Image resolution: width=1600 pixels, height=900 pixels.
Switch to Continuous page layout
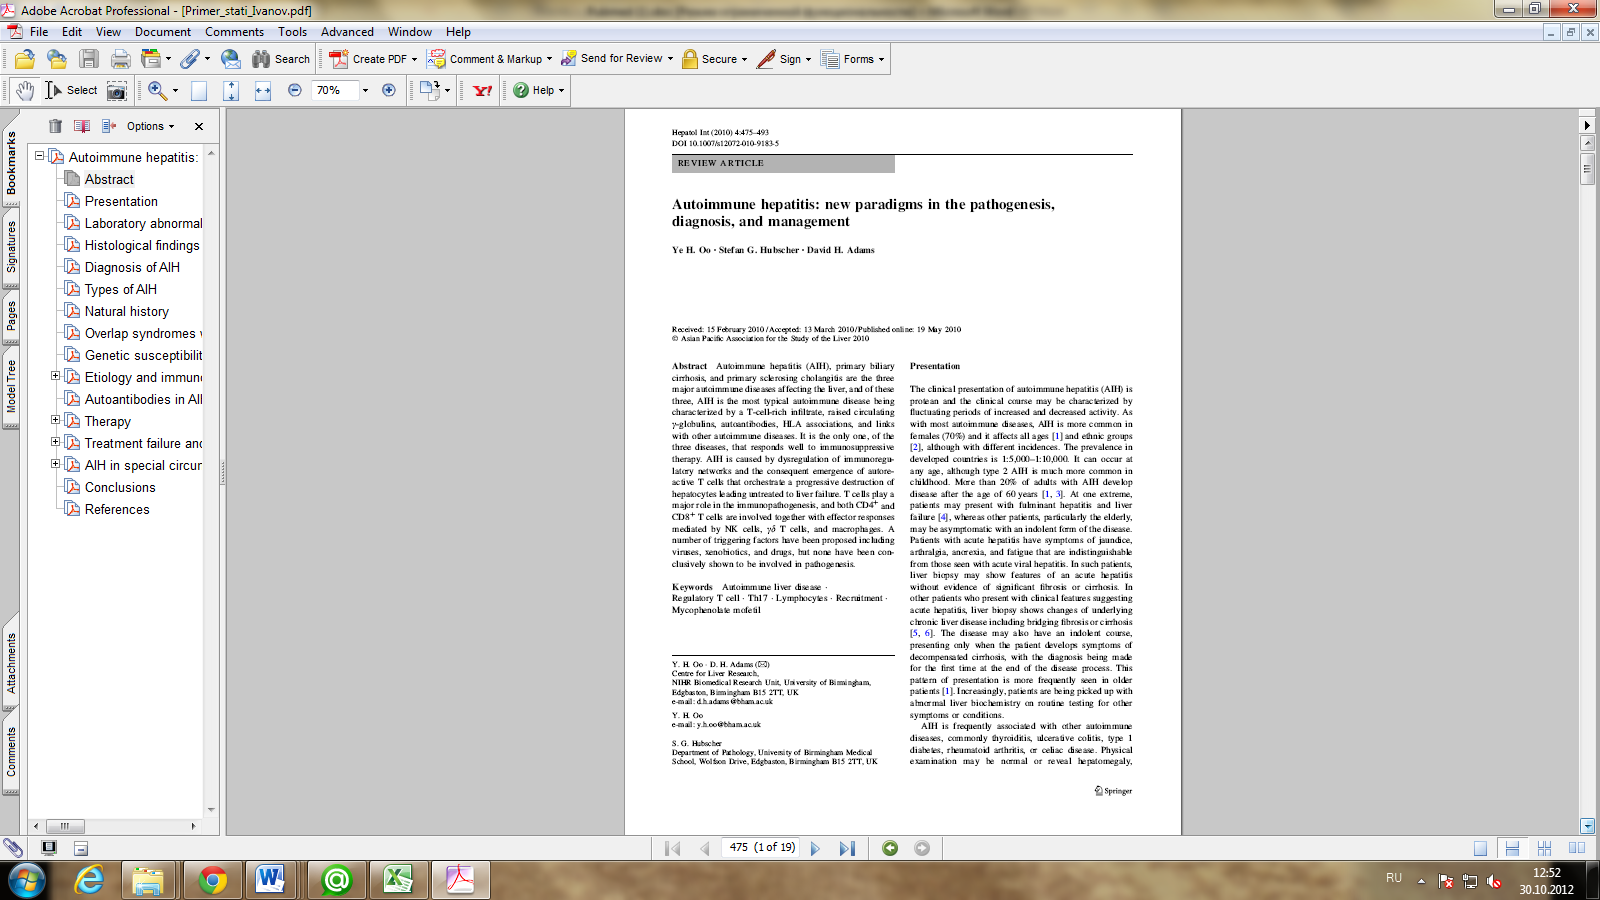click(1513, 848)
